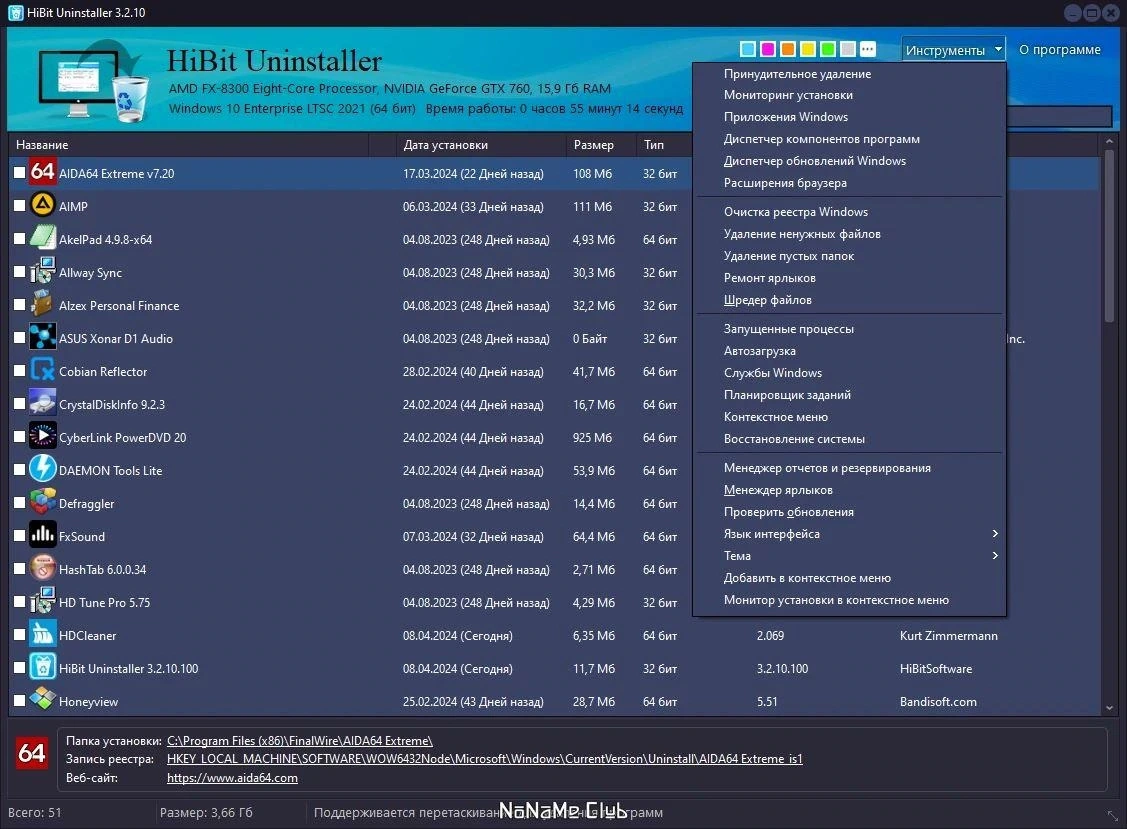The width and height of the screenshot is (1127, 829).
Task: Choose the cyan theme color swatch
Action: click(748, 49)
